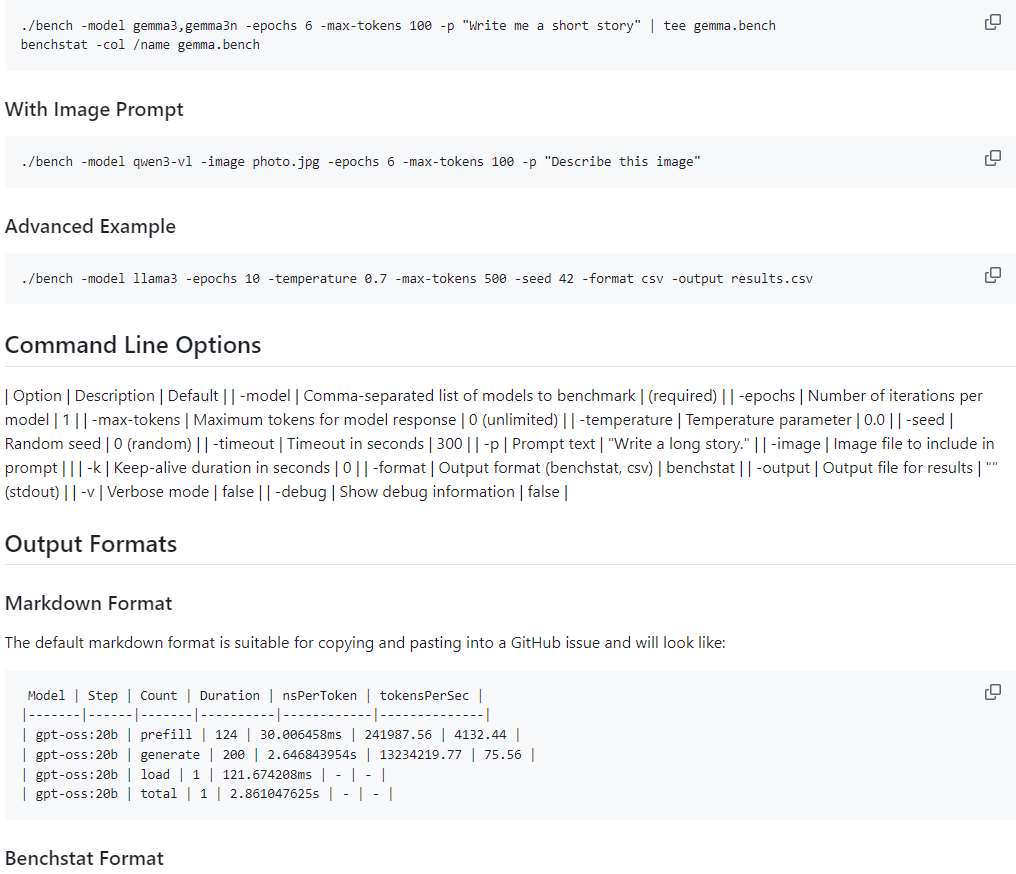The image size is (1016, 874).
Task: Click inside the qwen3-vl command text
Action: pyautogui.click(x=360, y=162)
